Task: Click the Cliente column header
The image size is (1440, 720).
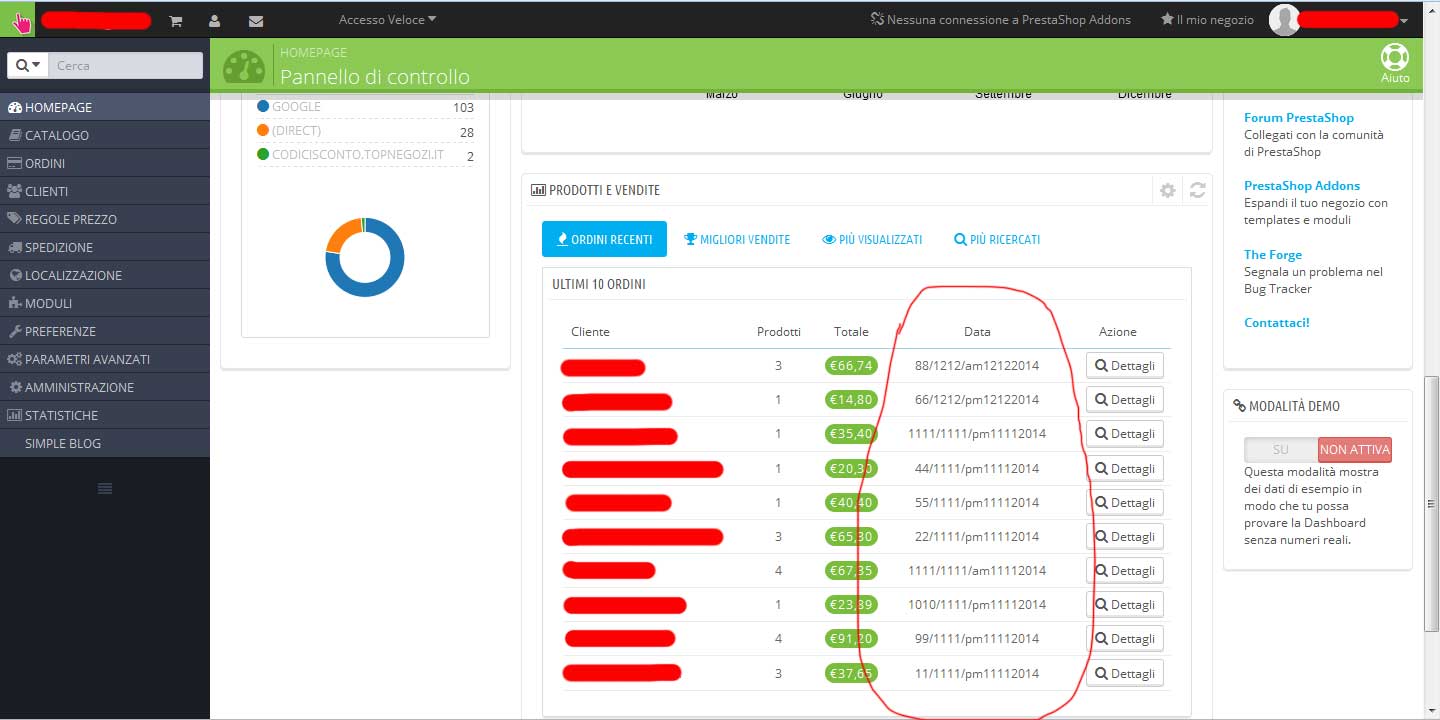Action: pos(590,332)
